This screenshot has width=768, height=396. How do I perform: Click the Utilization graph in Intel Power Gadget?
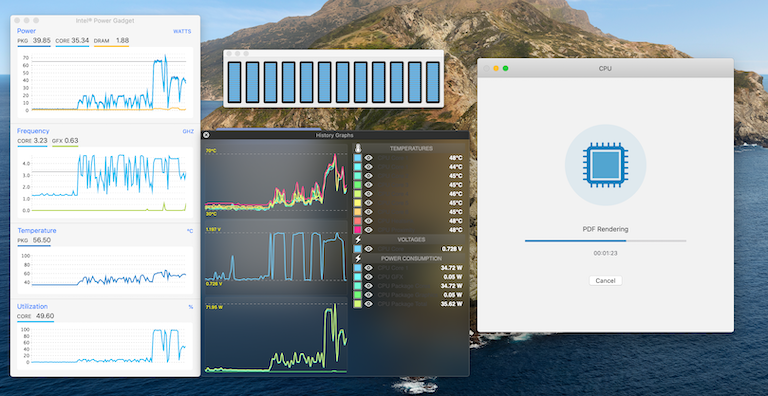coord(105,346)
